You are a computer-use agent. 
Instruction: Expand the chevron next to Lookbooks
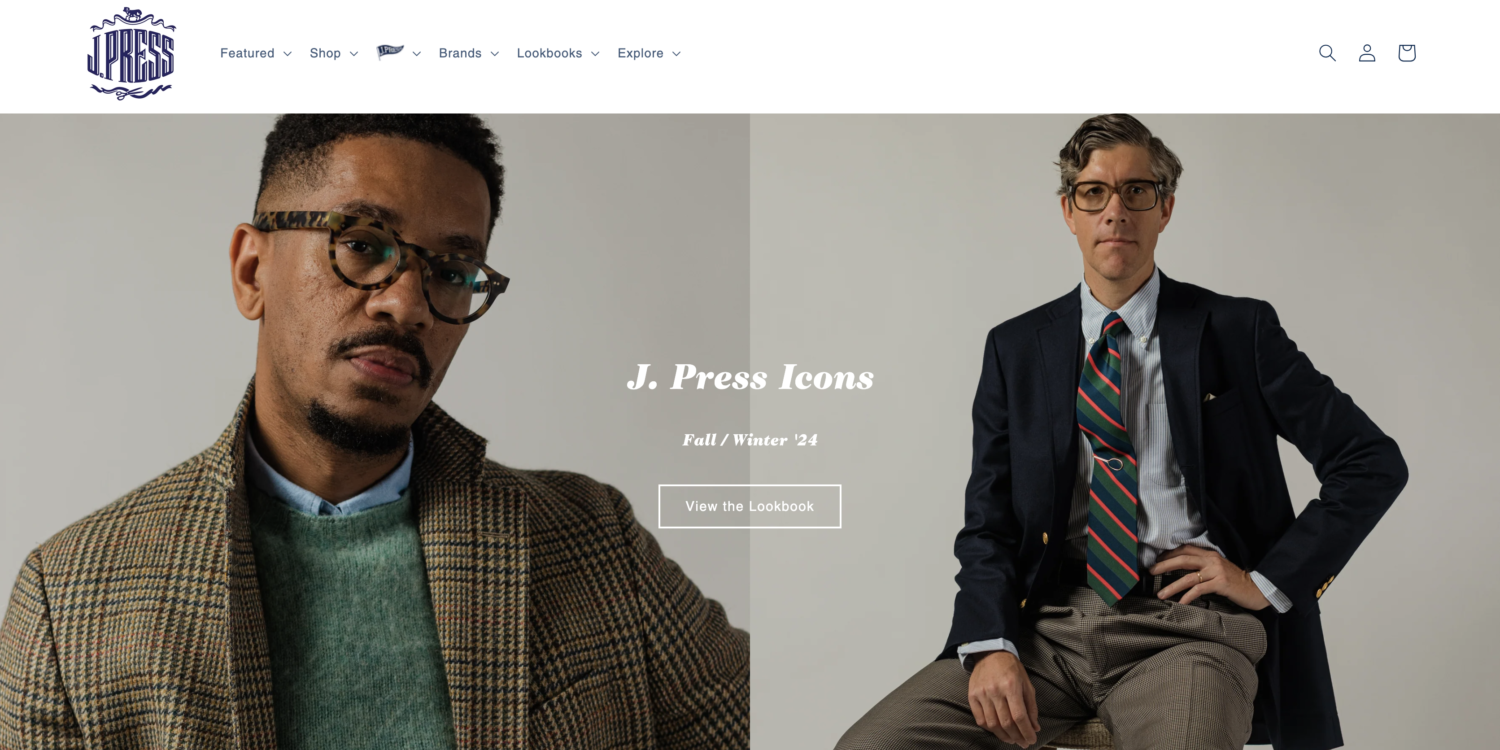point(595,54)
